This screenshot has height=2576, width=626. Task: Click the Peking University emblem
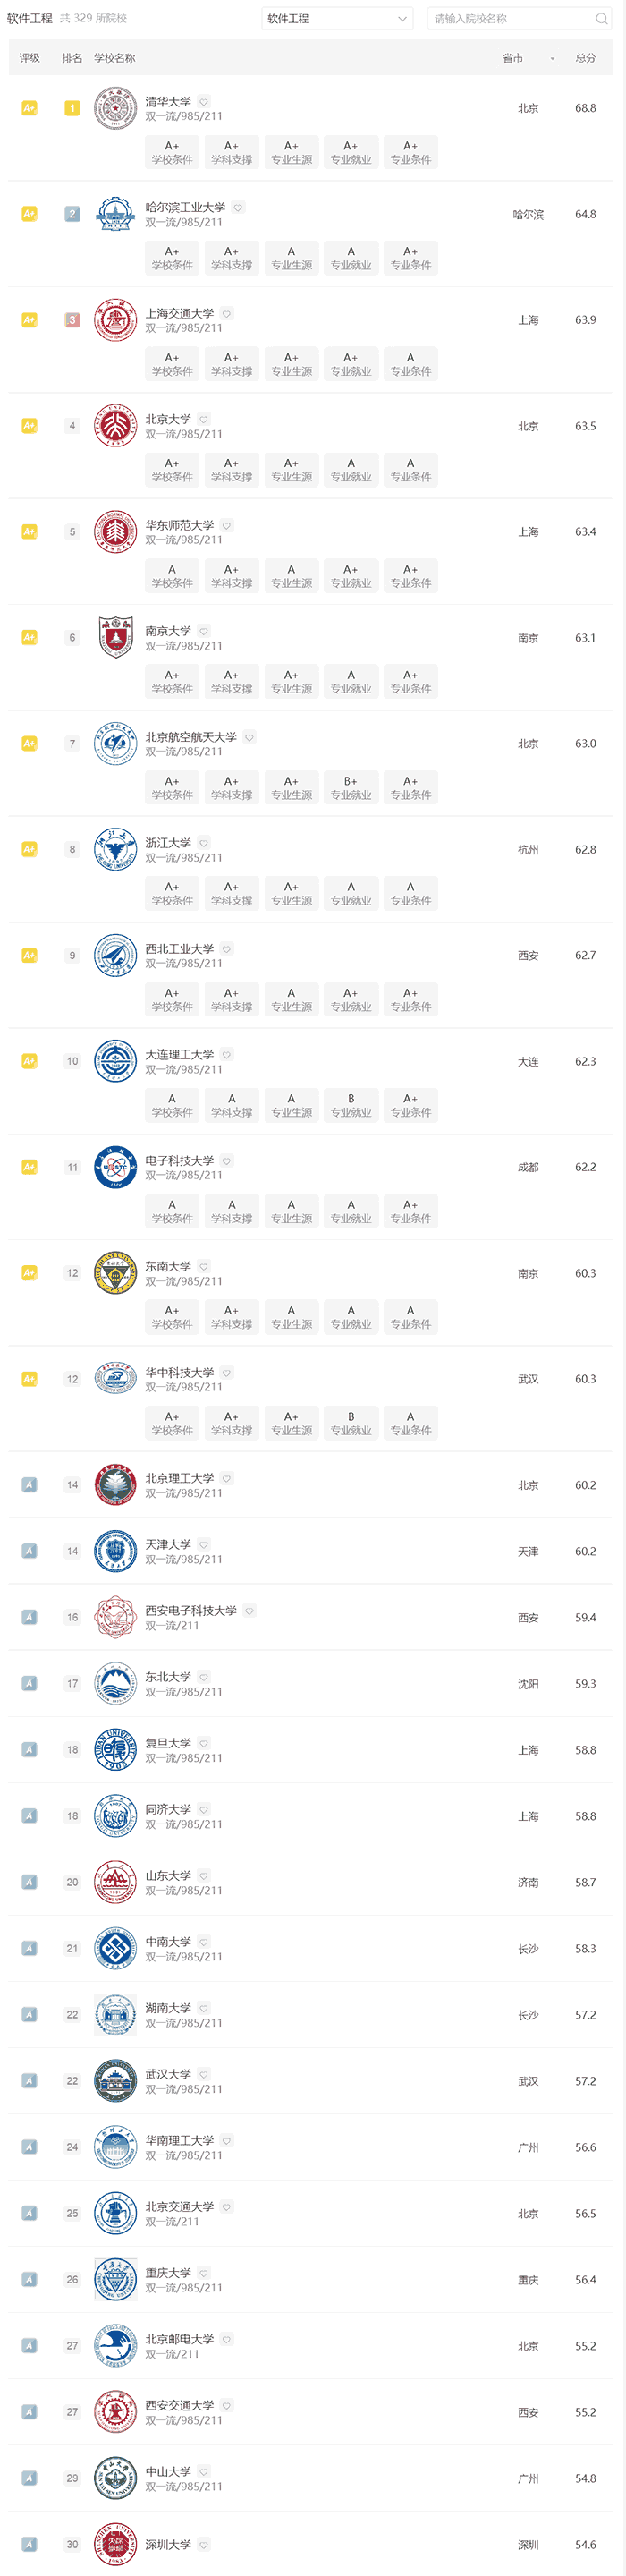pos(115,426)
